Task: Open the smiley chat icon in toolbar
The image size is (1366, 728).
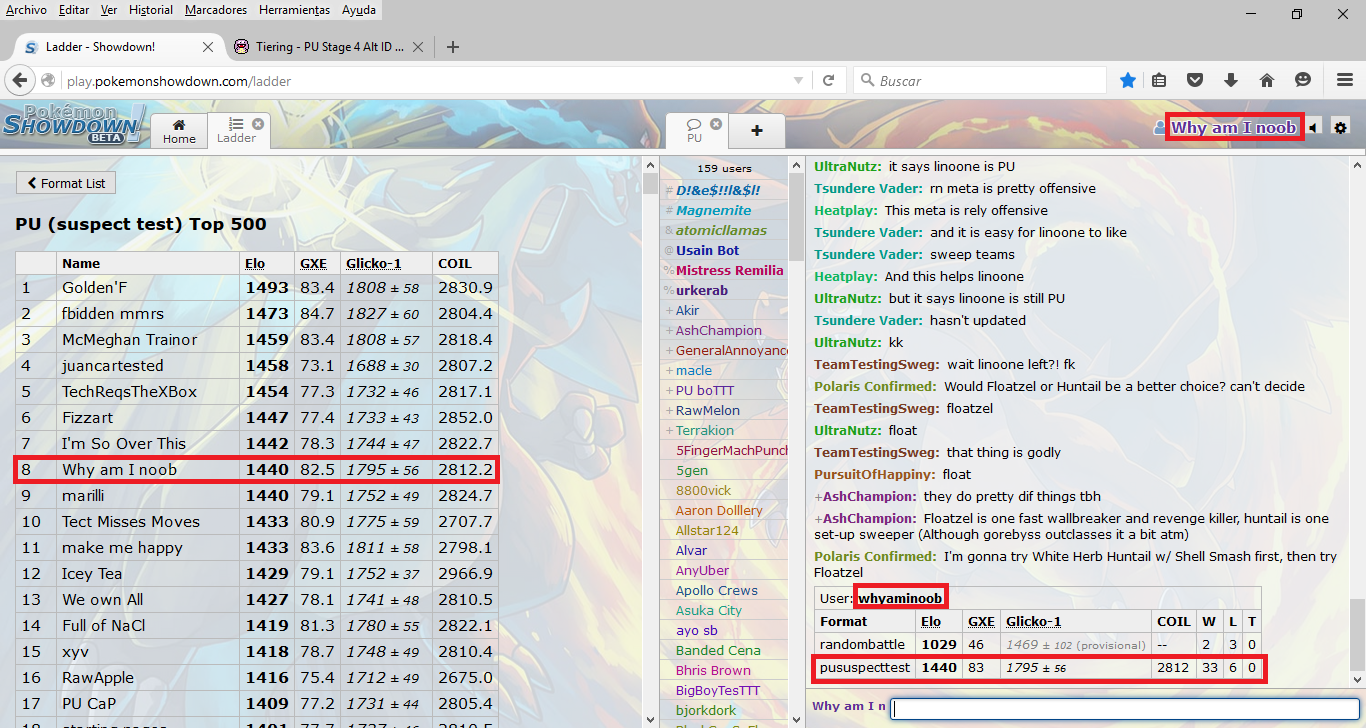Action: click(1303, 80)
